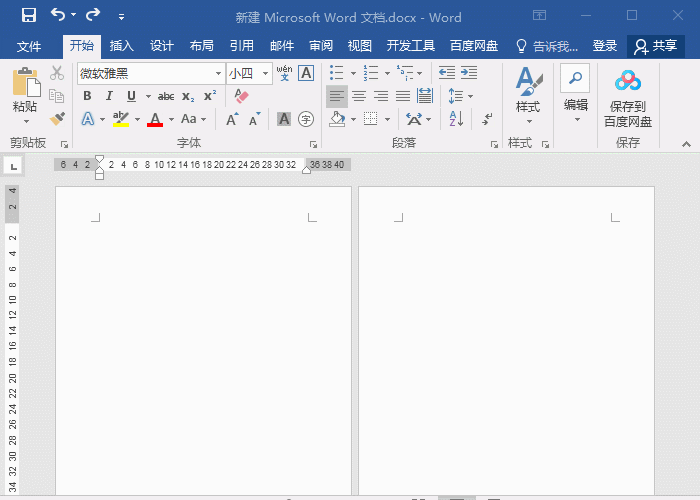Click the 共享 share button
The width and height of the screenshot is (700, 500).
(x=655, y=46)
